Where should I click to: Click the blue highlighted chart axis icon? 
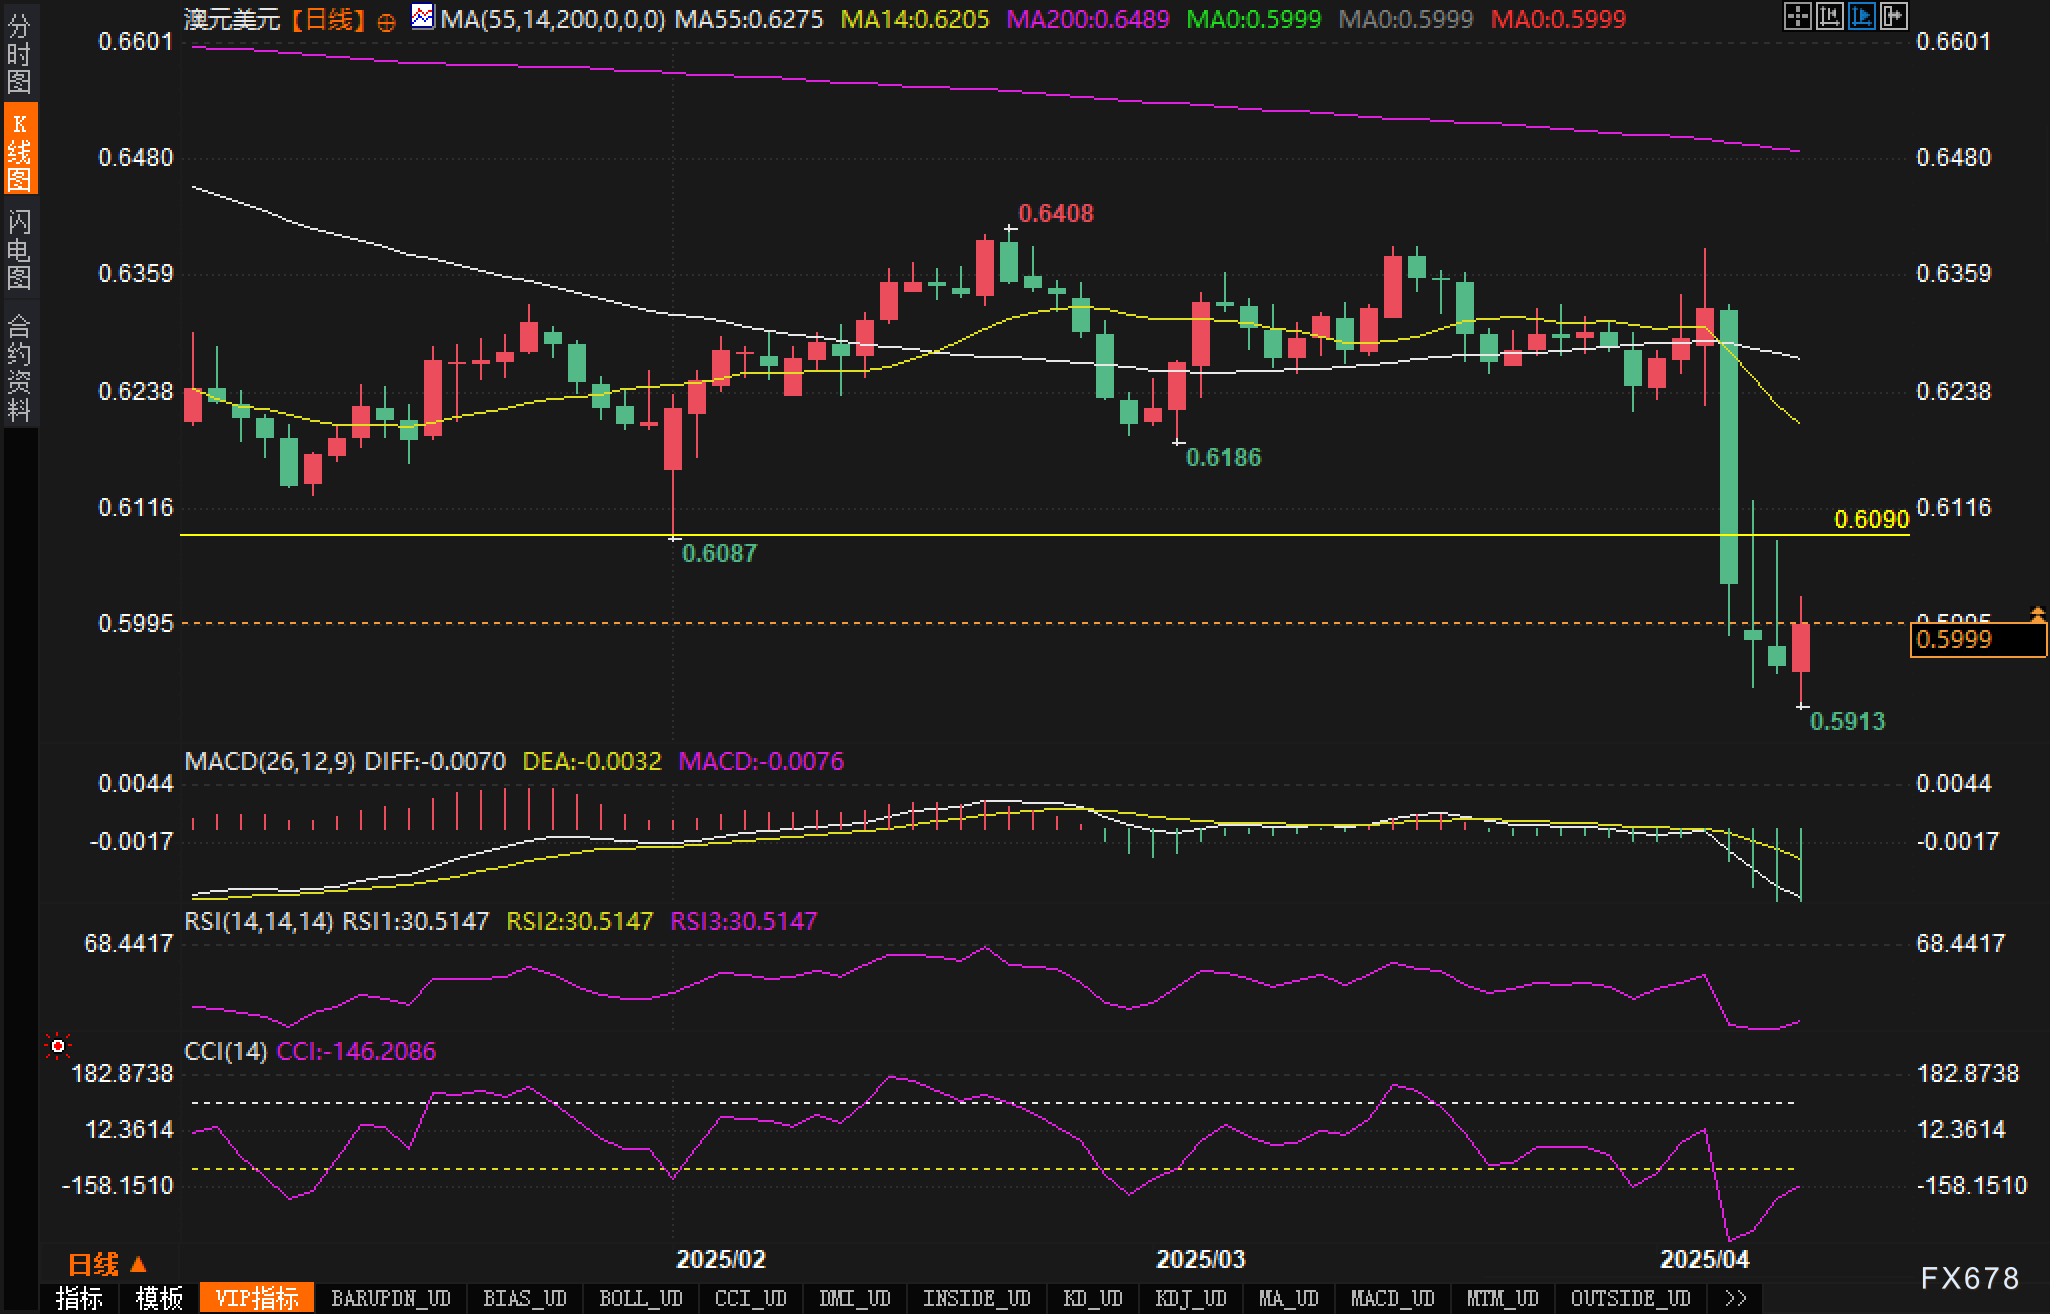[x=1861, y=16]
